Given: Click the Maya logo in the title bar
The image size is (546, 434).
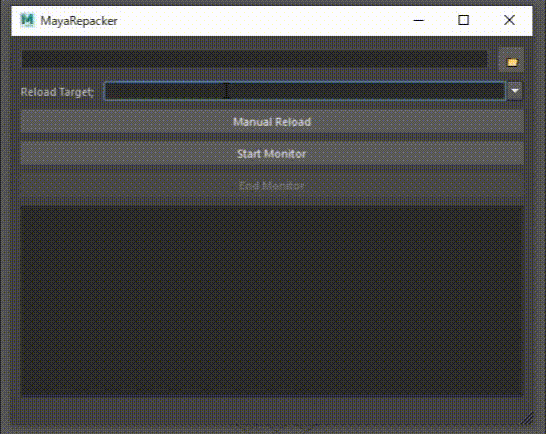Looking at the screenshot, I should pos(27,20).
